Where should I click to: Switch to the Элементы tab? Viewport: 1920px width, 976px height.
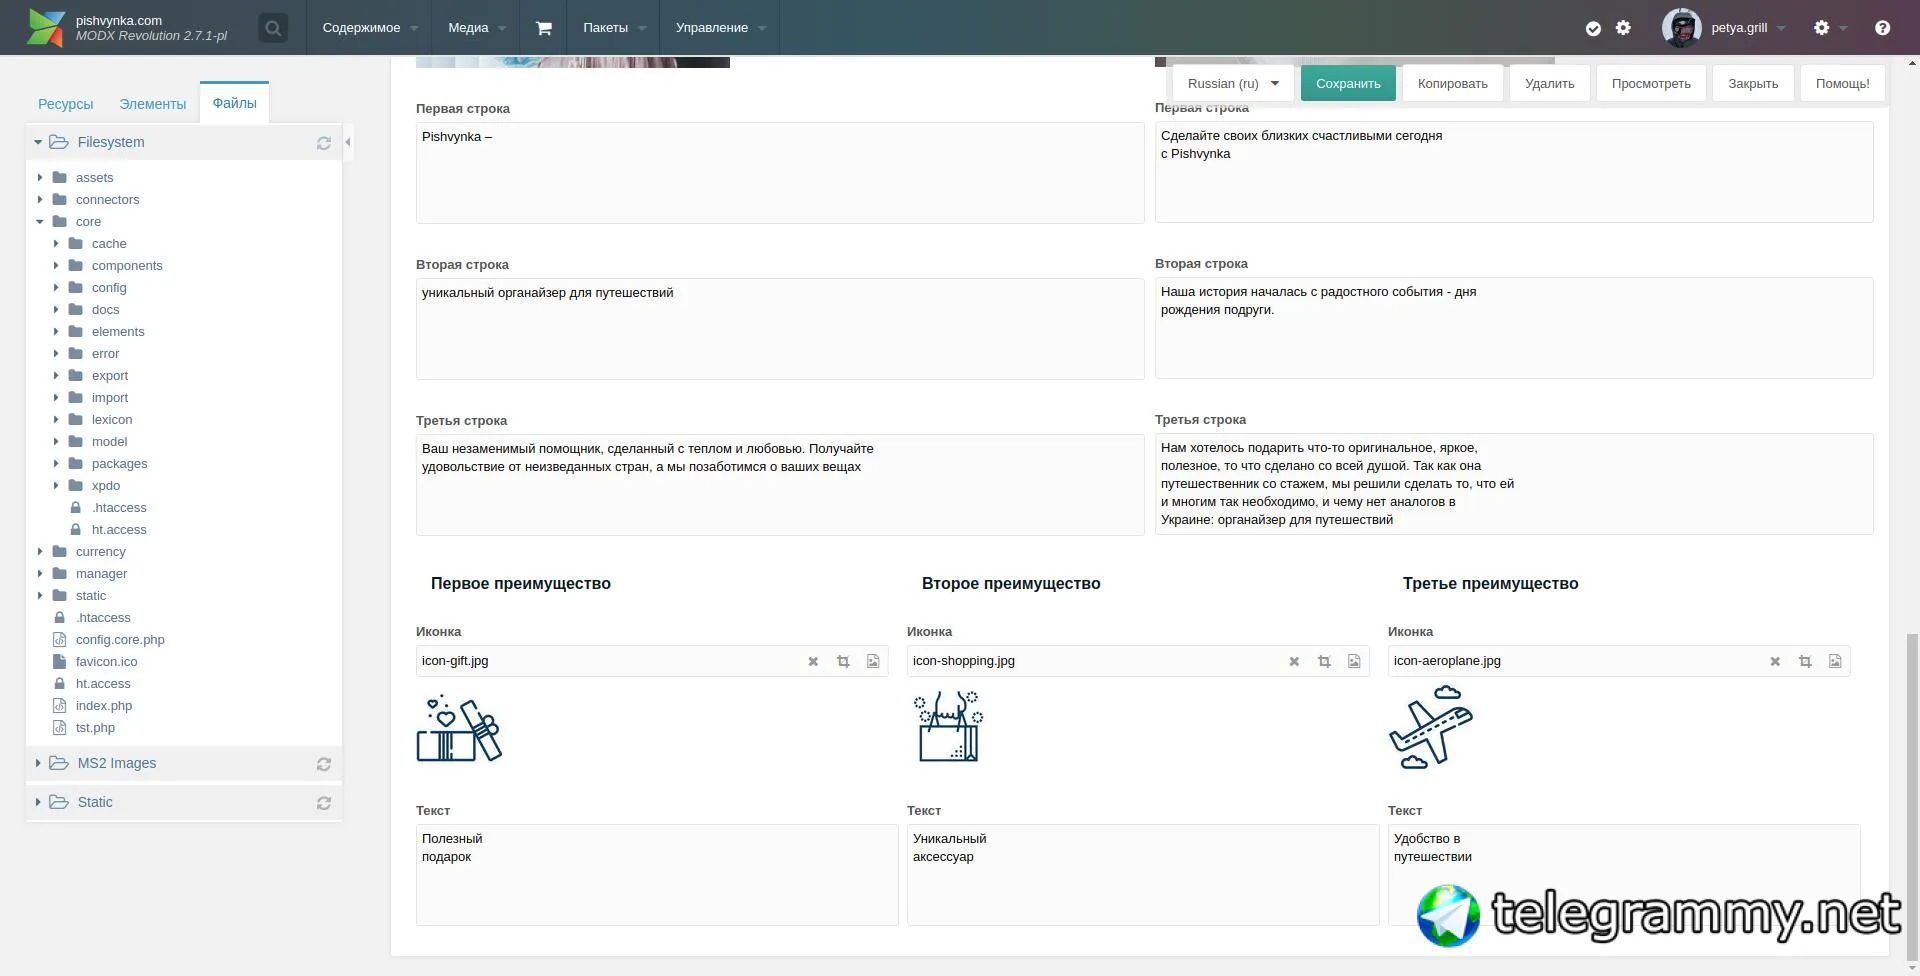[153, 104]
